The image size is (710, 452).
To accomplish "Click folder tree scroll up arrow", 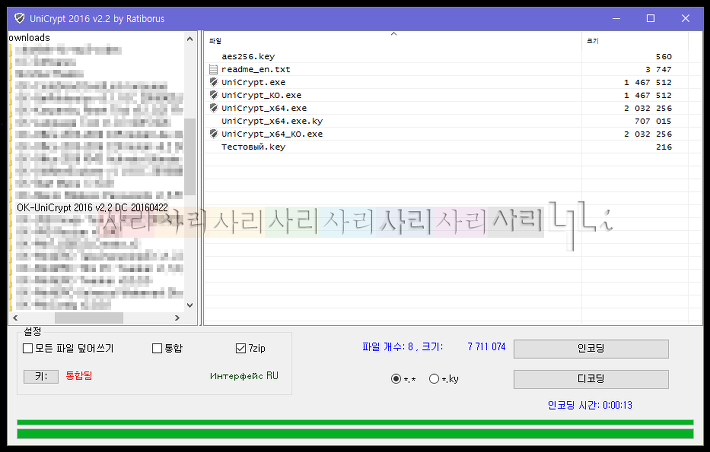I will (x=190, y=39).
